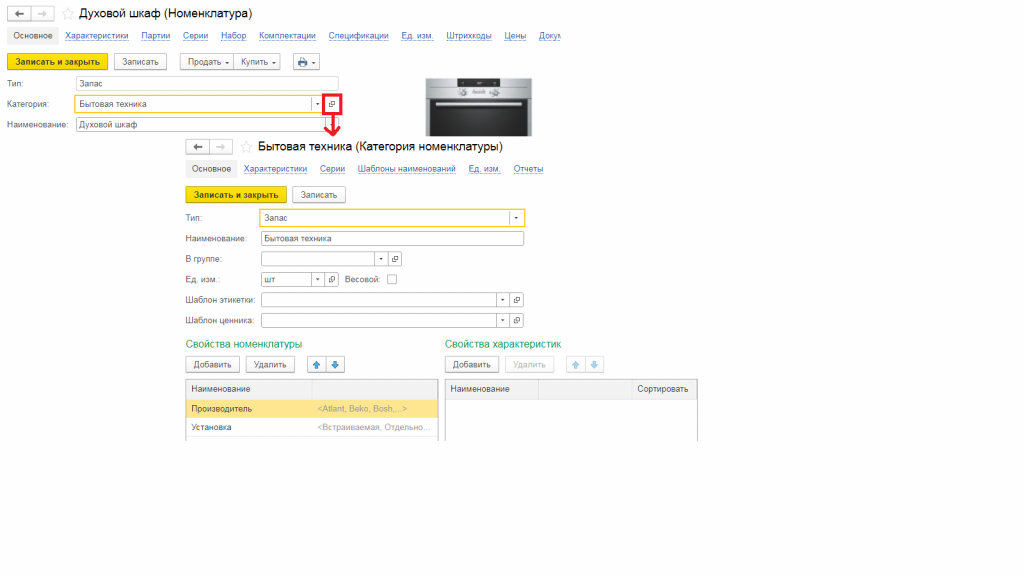Expand the Ед. изм. dropdown
1024x576 pixels.
click(318, 280)
